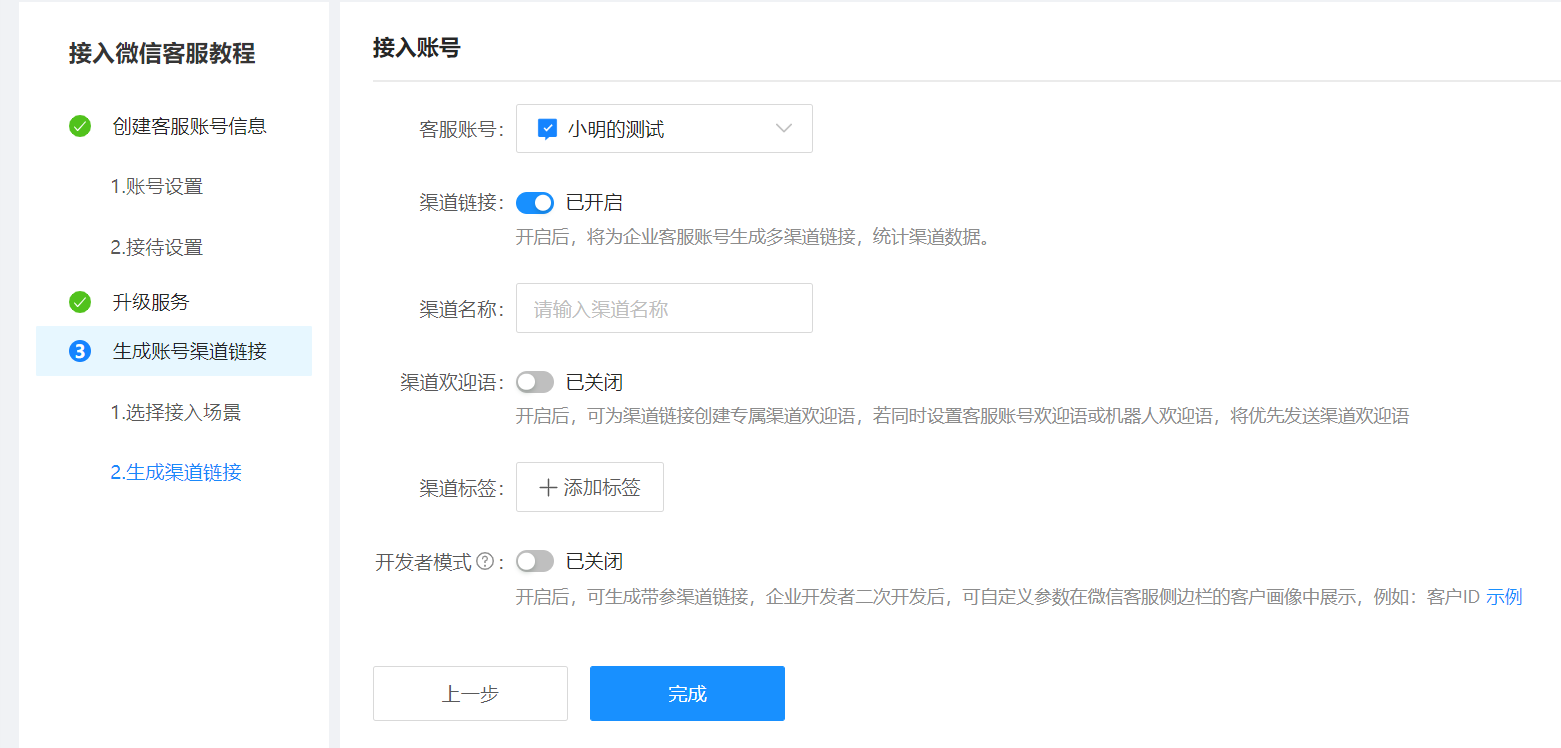Click the green check icon beside 升级服务
Screen dimensions: 1561x748
pyautogui.click(x=80, y=302)
